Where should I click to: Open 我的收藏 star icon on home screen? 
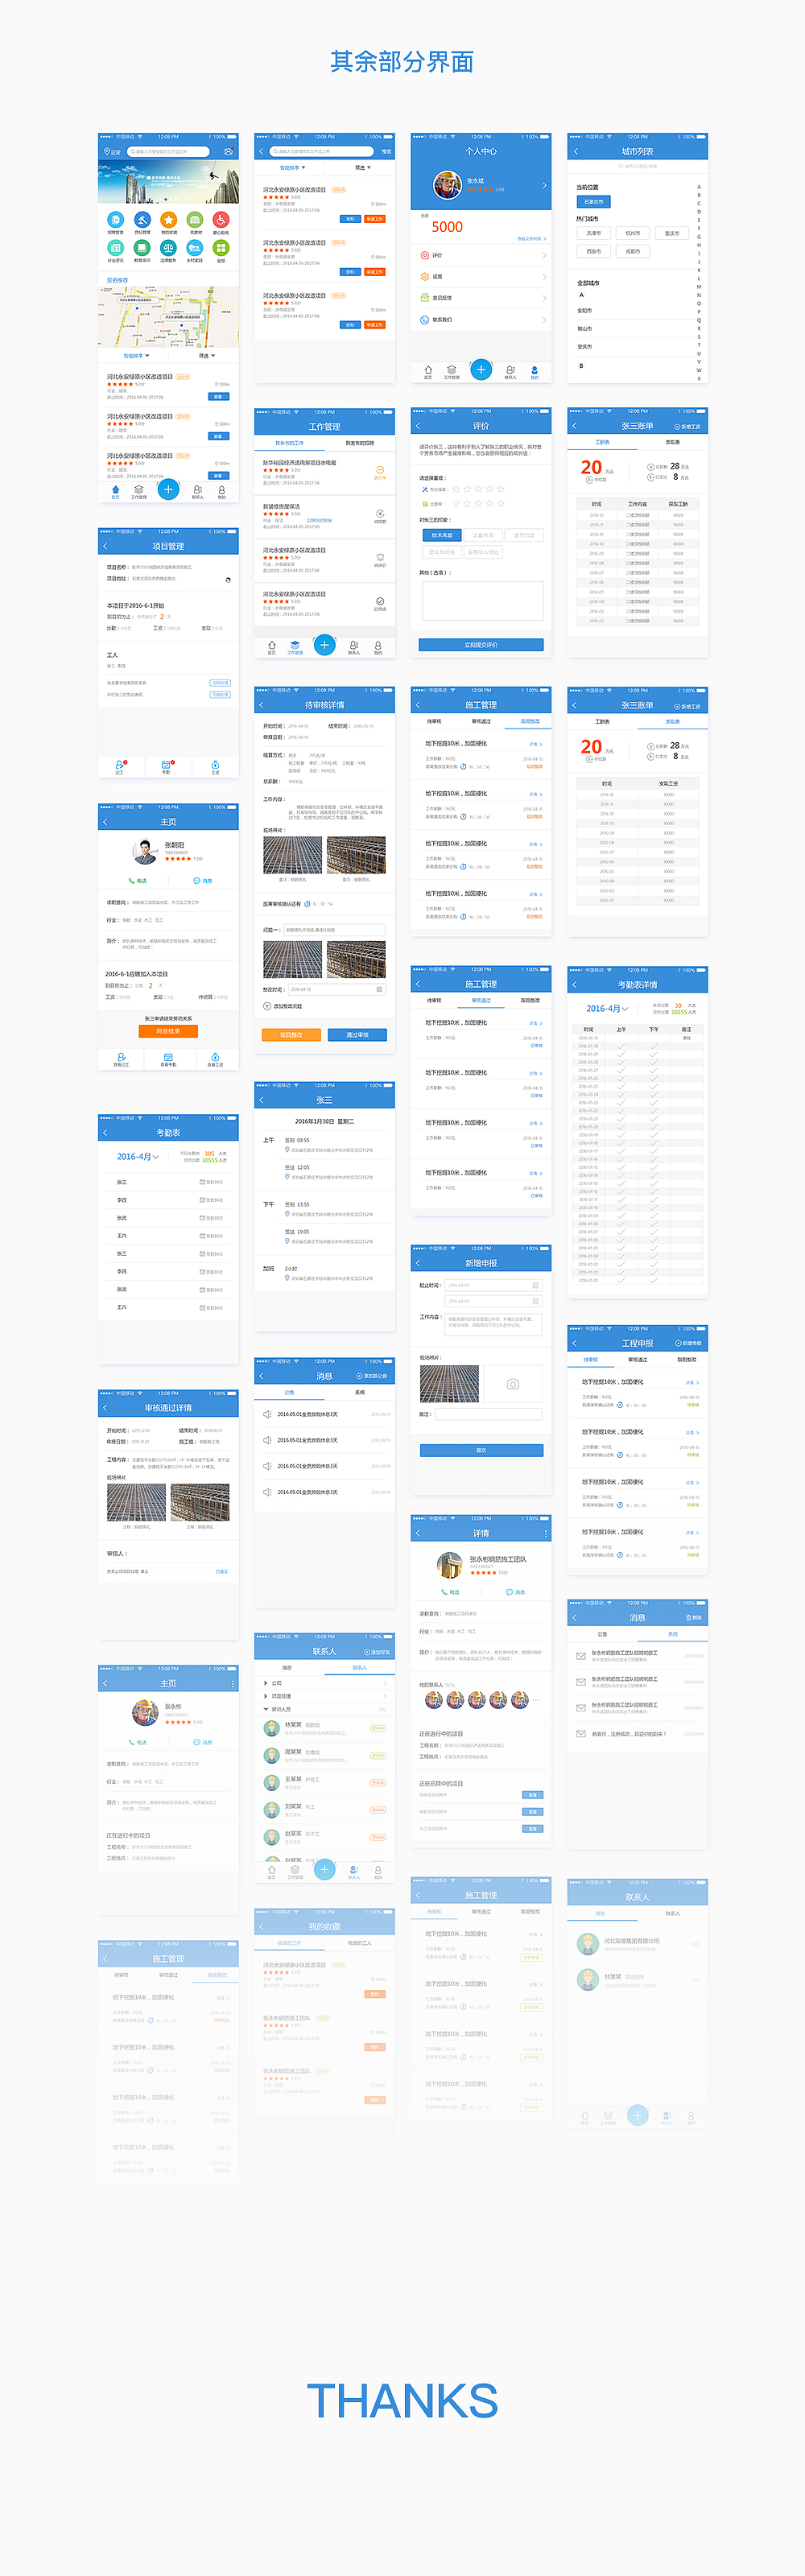coord(168,221)
